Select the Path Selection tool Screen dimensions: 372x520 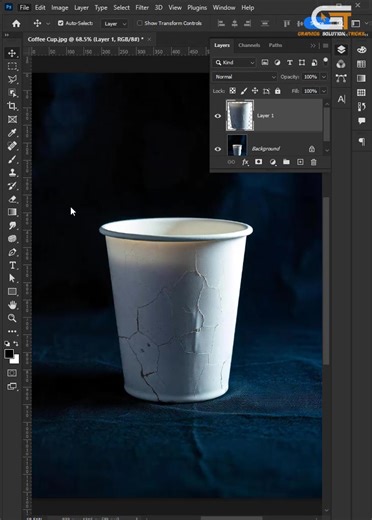pos(12,278)
